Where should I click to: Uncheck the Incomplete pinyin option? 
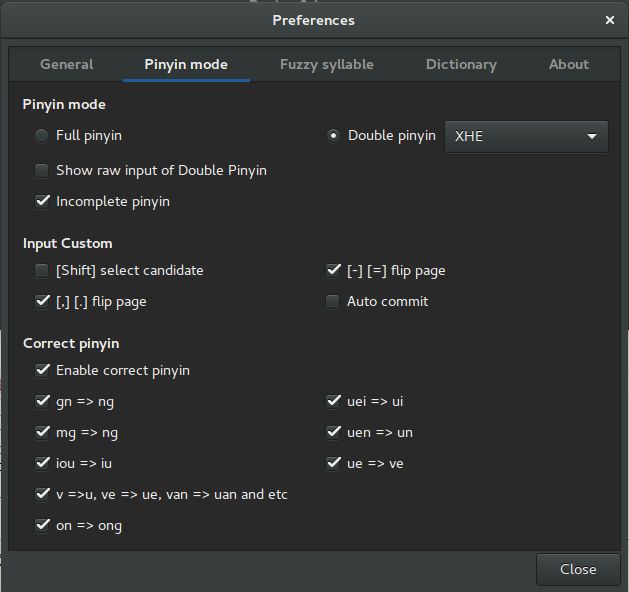click(42, 201)
